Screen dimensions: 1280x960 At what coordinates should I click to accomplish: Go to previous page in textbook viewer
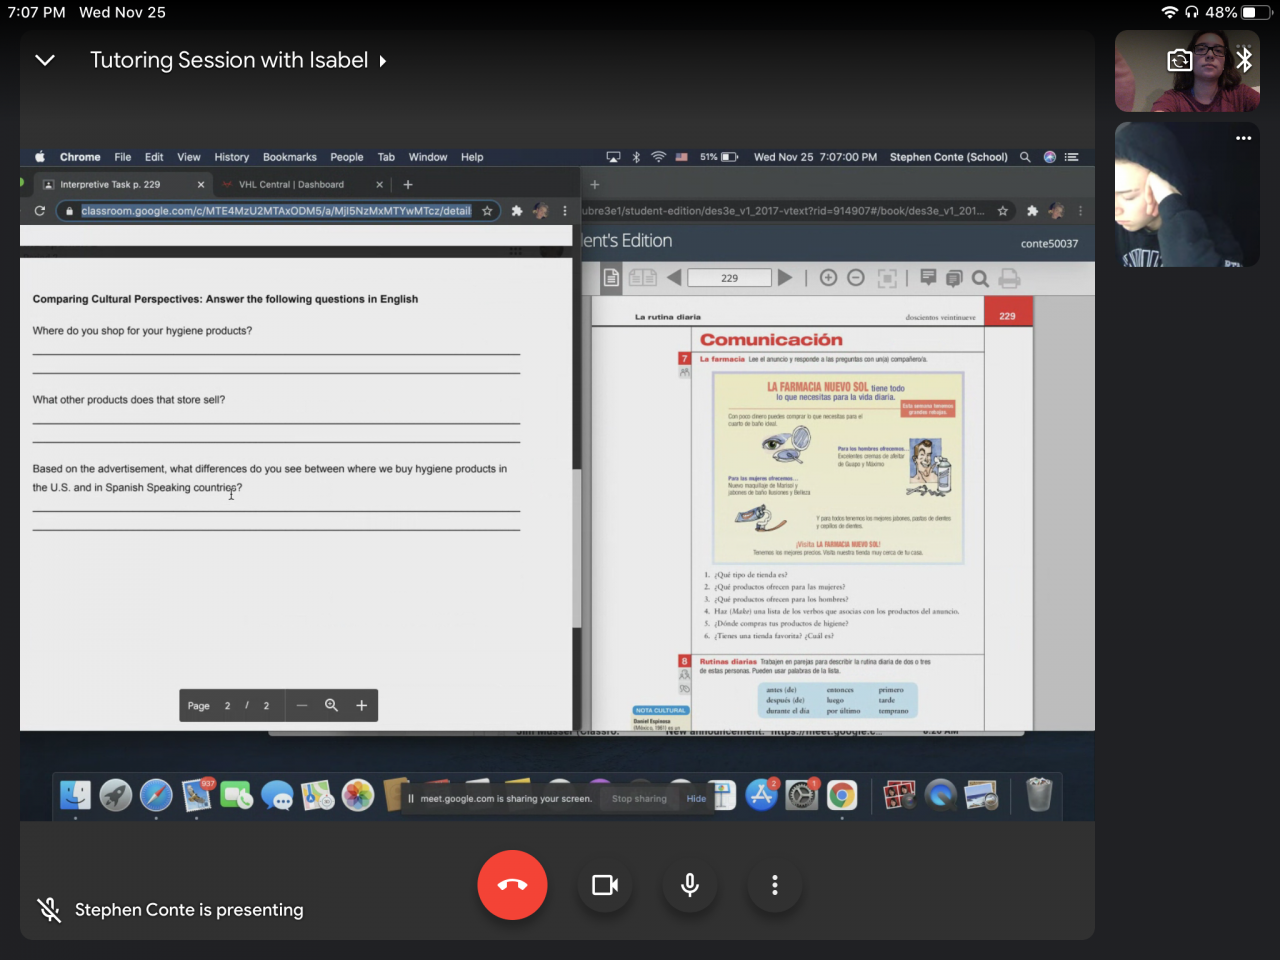pyautogui.click(x=673, y=278)
